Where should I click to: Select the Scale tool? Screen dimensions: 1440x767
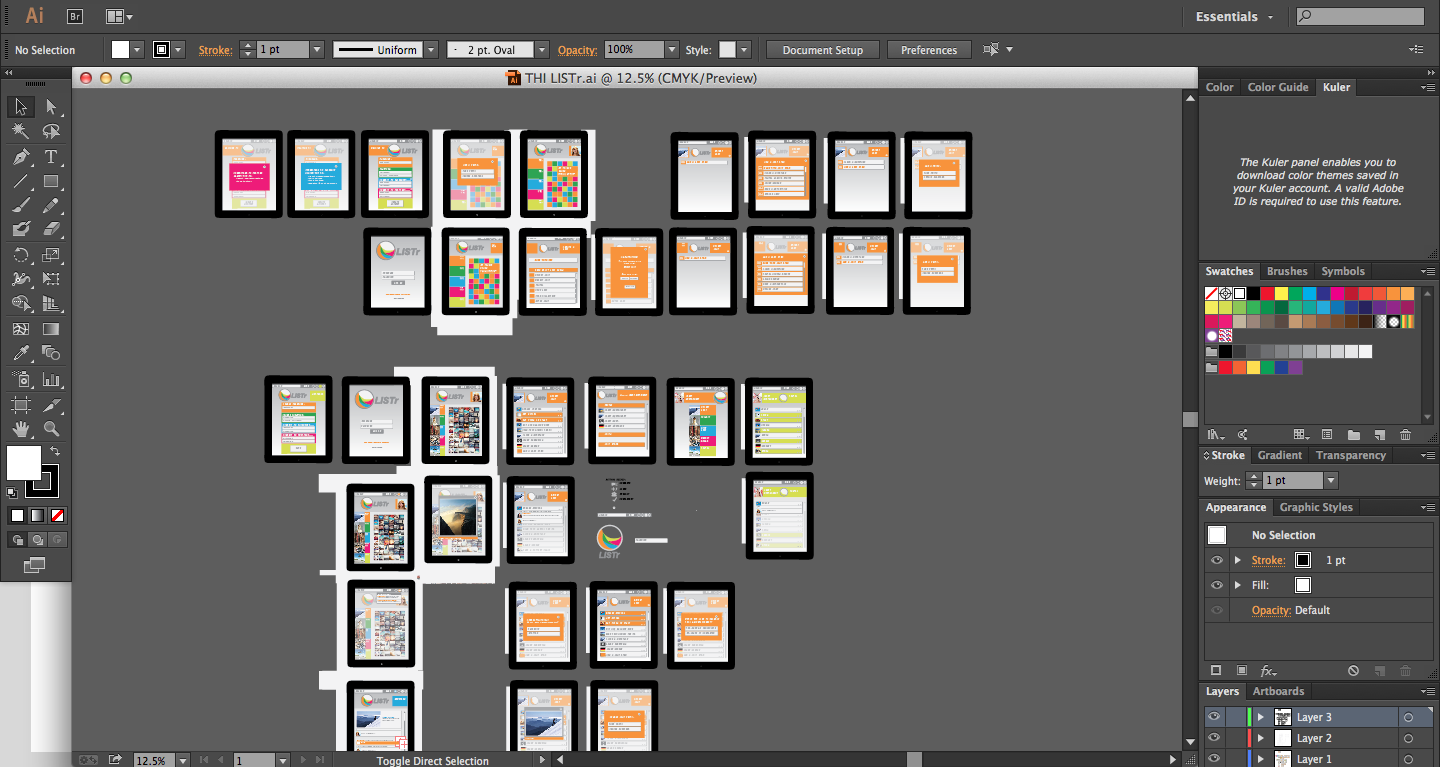point(51,254)
